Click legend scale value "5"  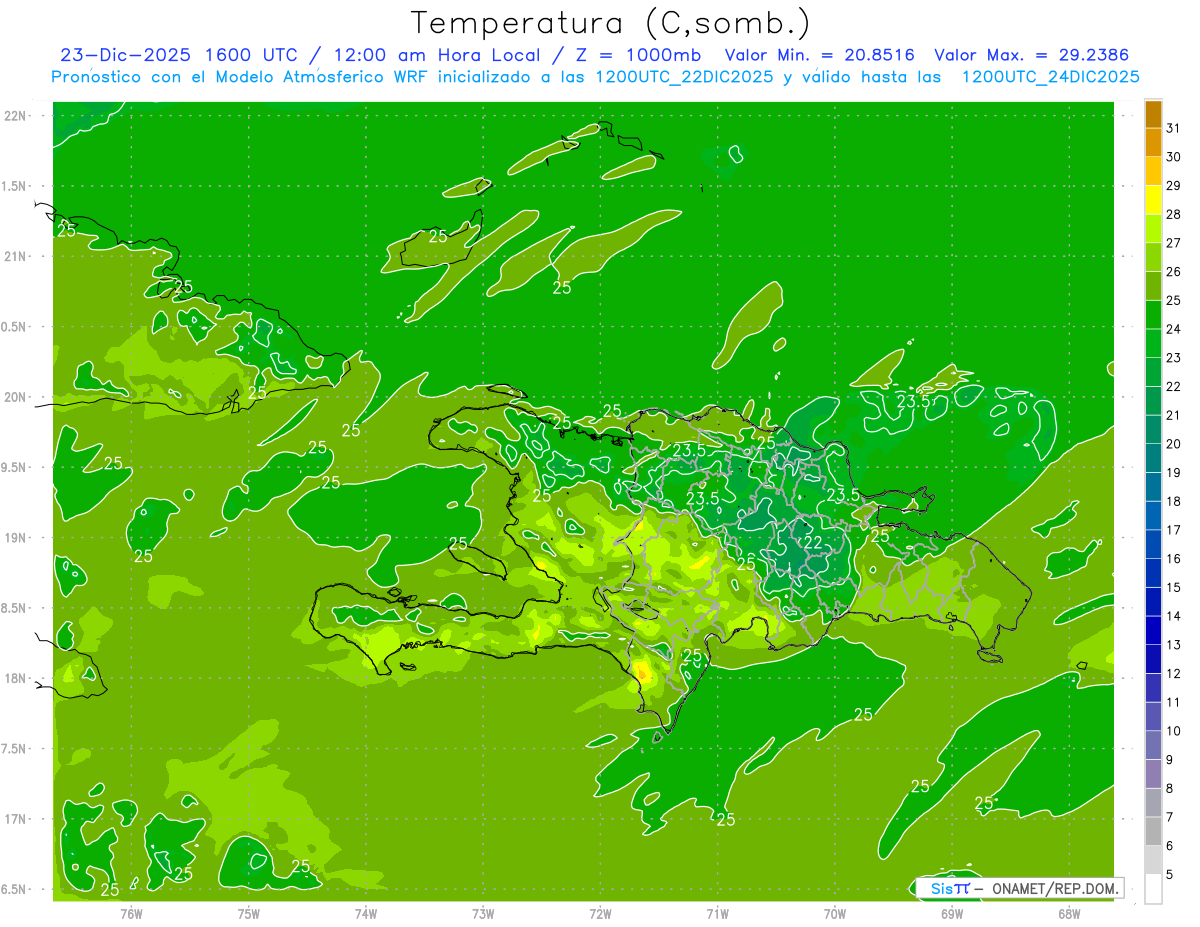click(x=1171, y=875)
